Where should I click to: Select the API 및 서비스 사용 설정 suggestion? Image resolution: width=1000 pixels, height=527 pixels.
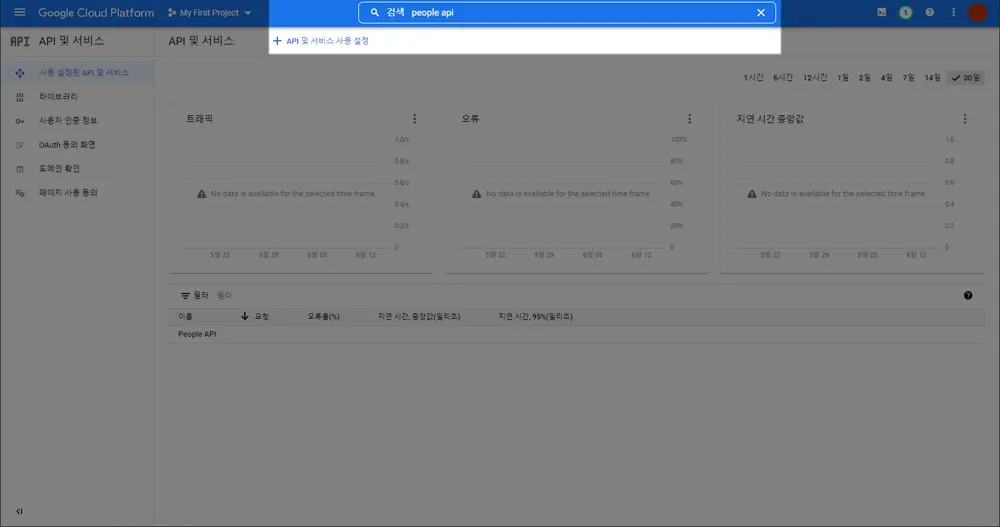click(x=321, y=41)
